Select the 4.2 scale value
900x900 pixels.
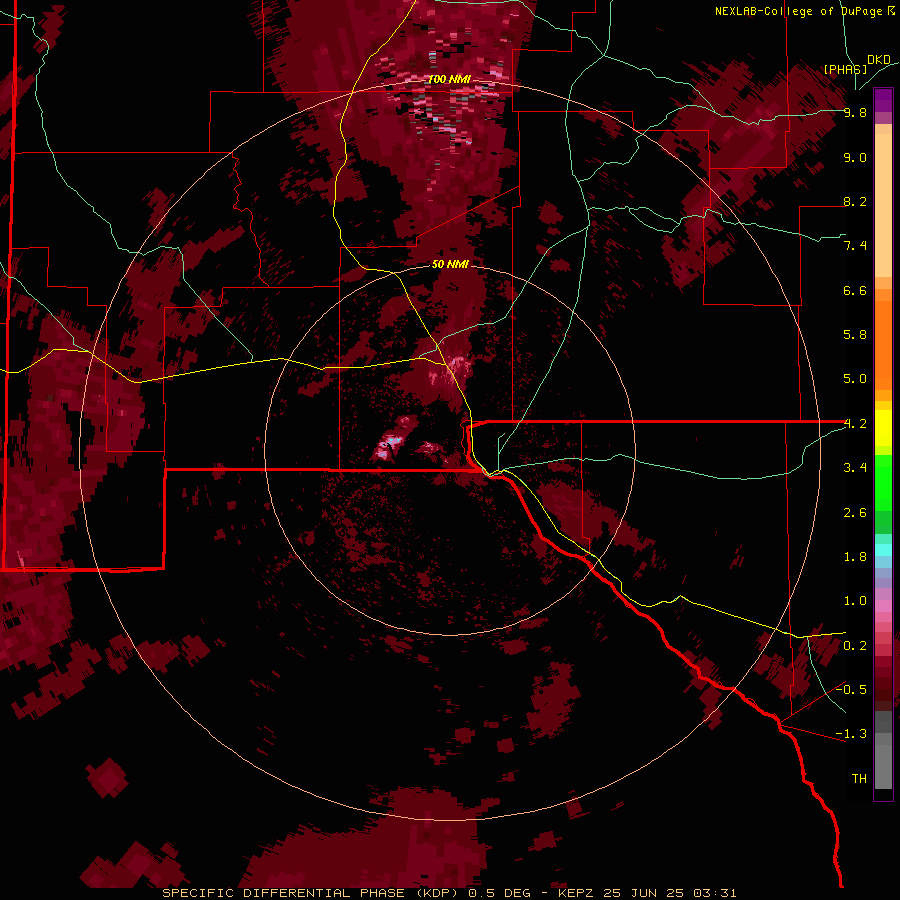click(855, 424)
